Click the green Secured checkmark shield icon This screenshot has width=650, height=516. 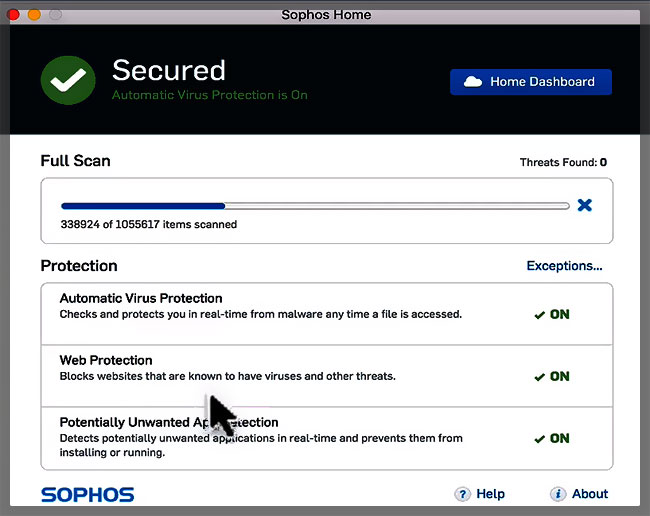click(x=68, y=80)
